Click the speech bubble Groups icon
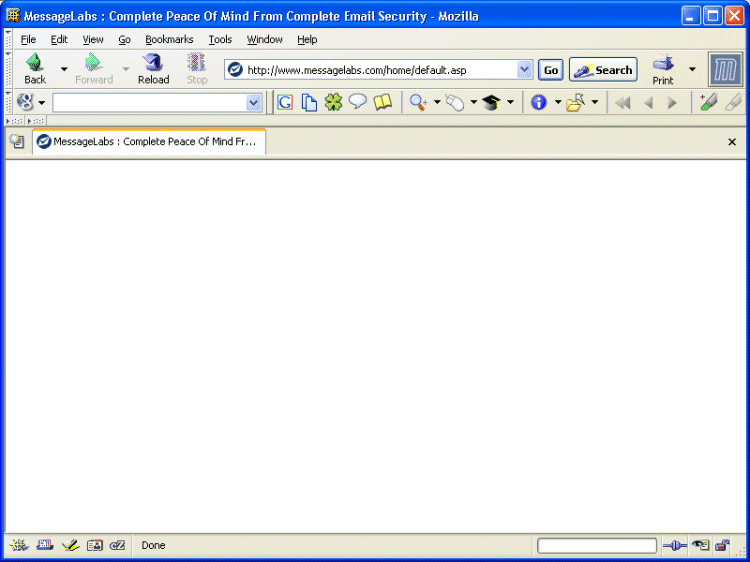Image resolution: width=750 pixels, height=562 pixels. pyautogui.click(x=357, y=102)
